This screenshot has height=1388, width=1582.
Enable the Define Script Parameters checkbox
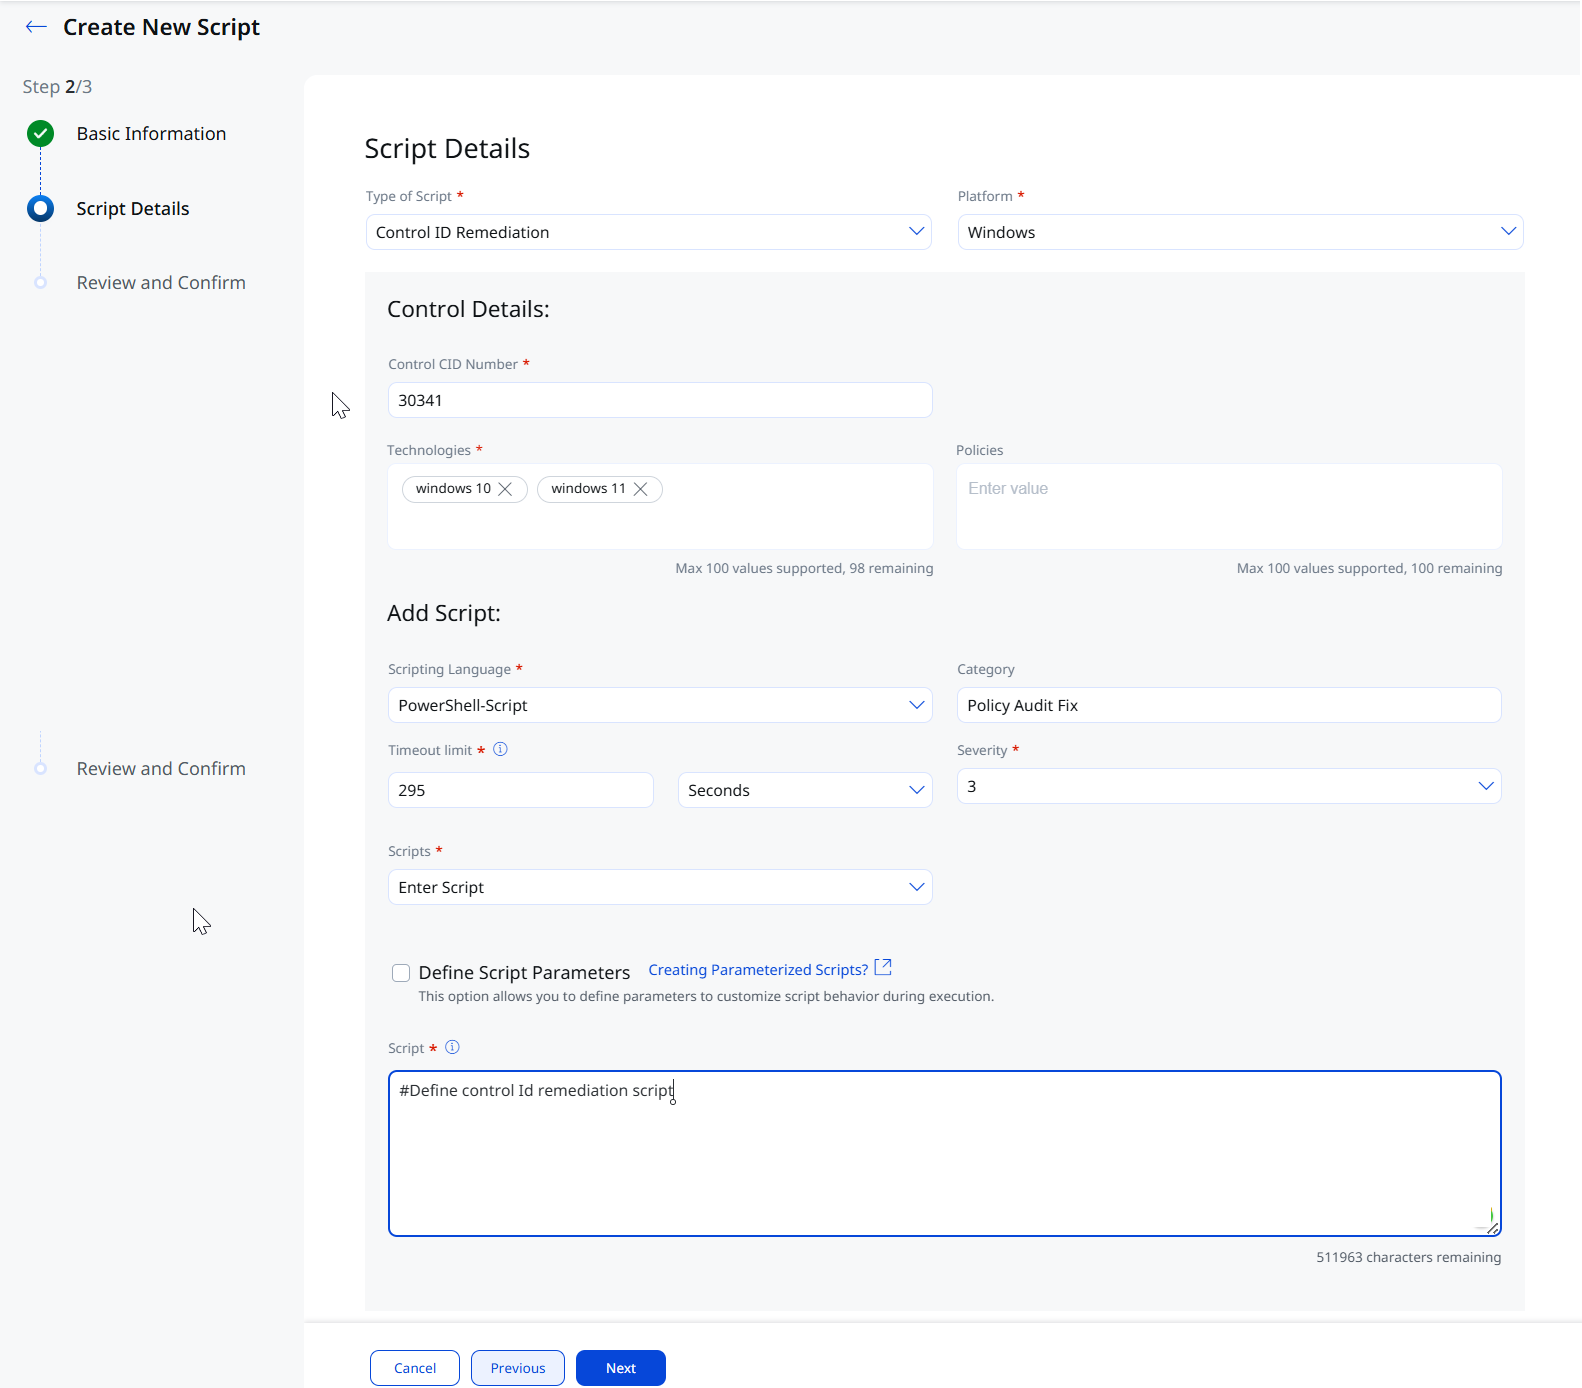tap(401, 973)
